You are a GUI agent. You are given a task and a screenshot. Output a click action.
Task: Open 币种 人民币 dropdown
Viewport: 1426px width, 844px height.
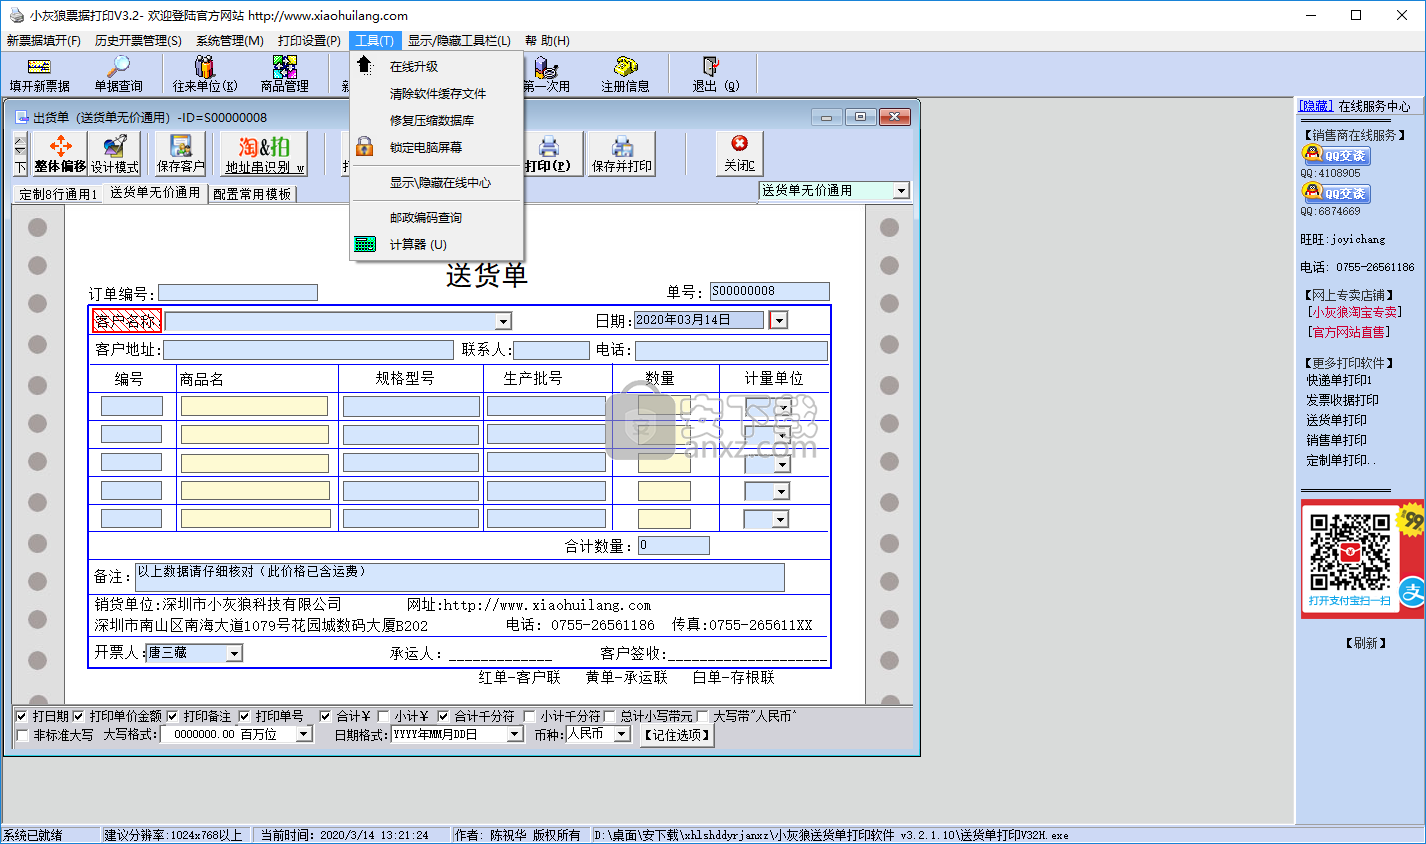(622, 734)
